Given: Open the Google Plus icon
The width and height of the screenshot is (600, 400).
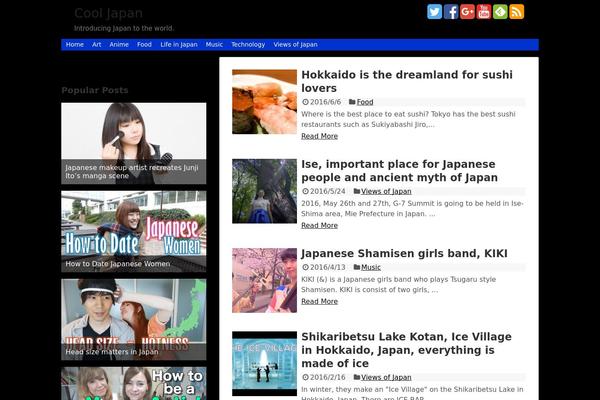Looking at the screenshot, I should [x=467, y=11].
